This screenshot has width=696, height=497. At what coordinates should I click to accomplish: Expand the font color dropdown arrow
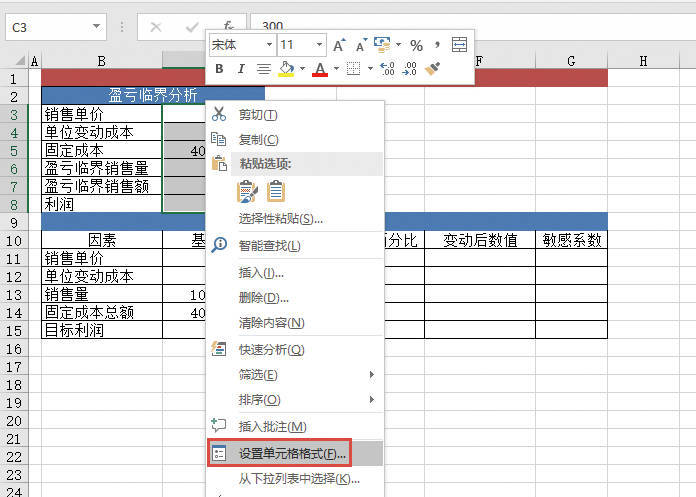coord(336,69)
